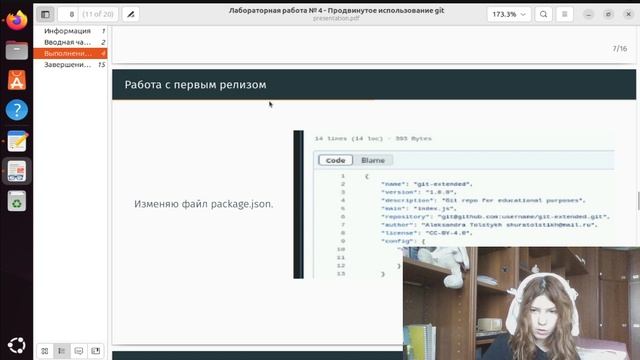Click the vertical scrollbar handle
The height and width of the screenshot is (360, 640).
pos(638,201)
